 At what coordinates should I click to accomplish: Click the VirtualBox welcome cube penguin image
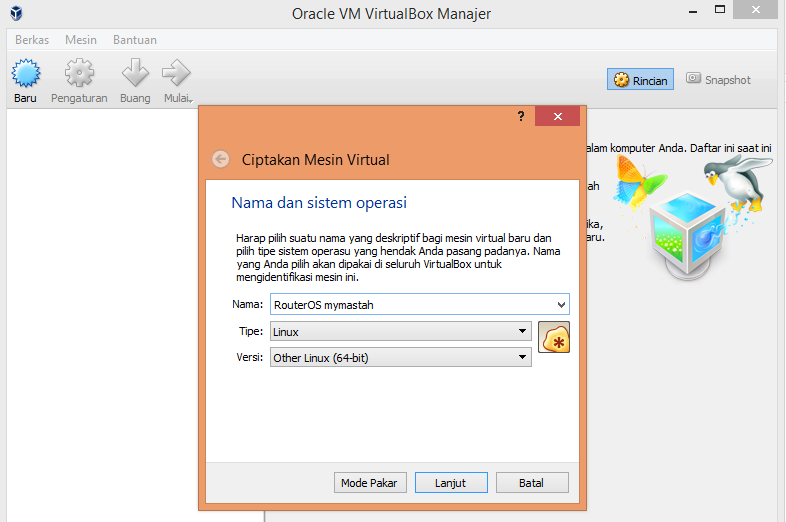point(692,216)
